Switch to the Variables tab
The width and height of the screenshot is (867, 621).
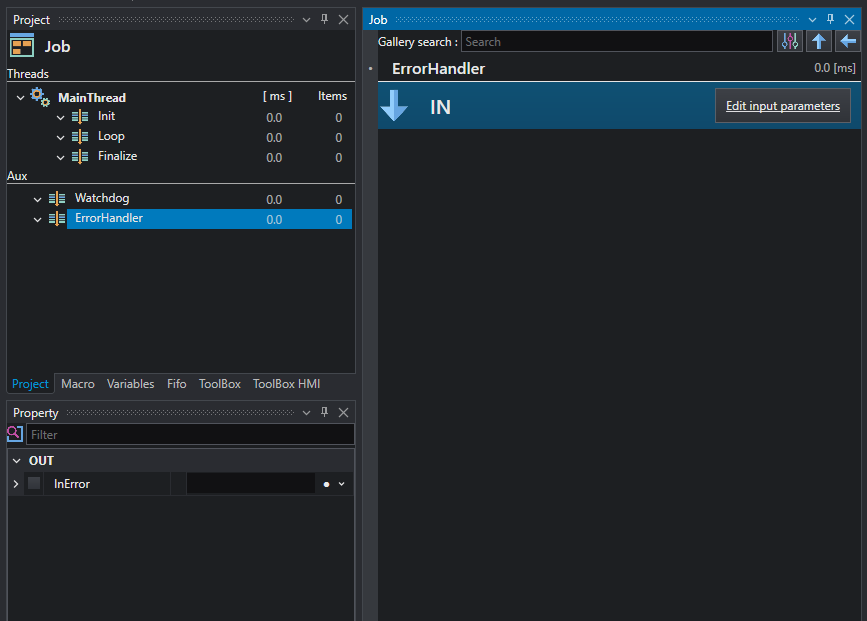(x=130, y=384)
